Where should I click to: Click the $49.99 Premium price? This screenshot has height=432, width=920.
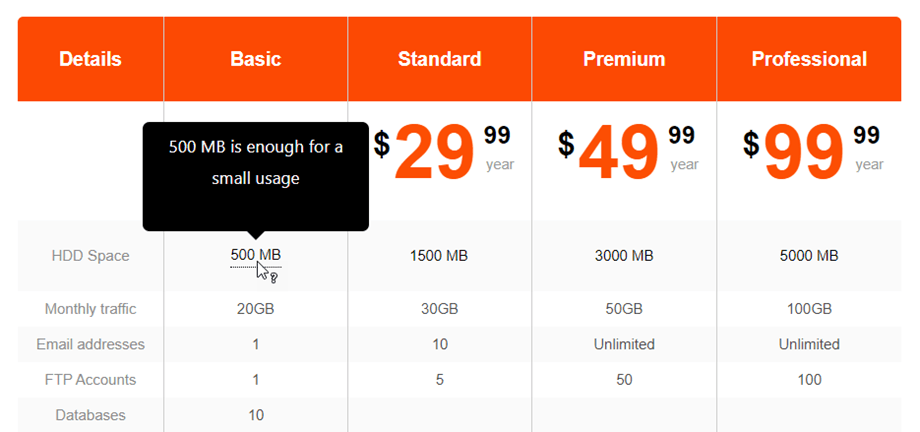(x=620, y=152)
